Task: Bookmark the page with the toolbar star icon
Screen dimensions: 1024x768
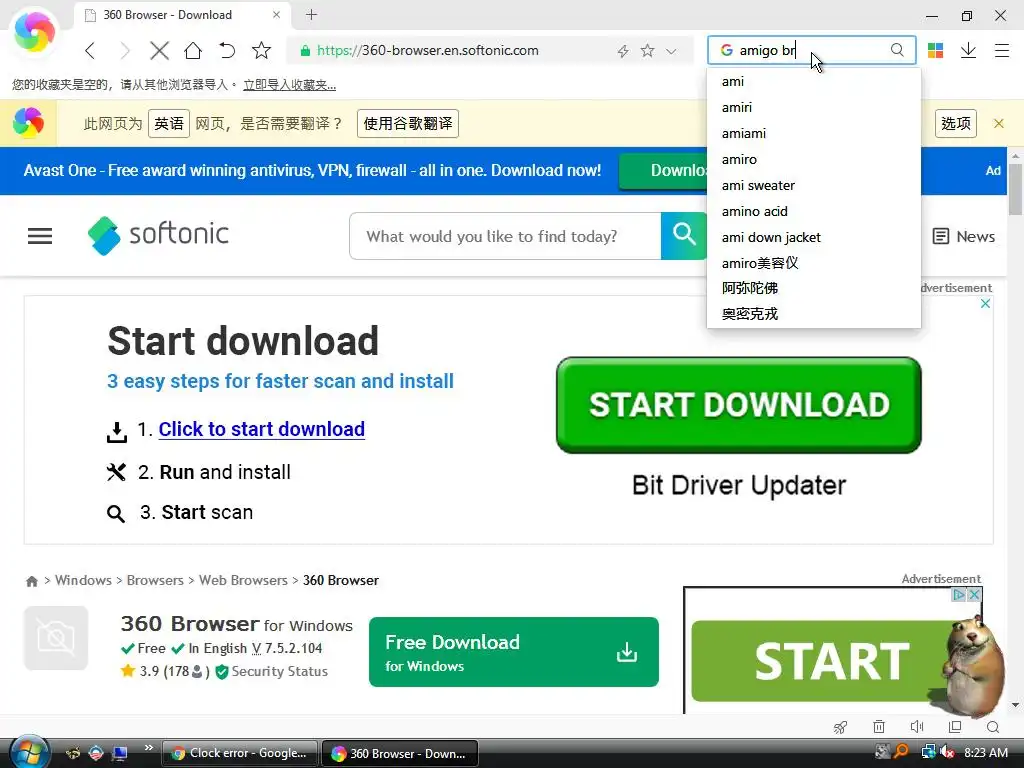Action: pyautogui.click(x=261, y=50)
